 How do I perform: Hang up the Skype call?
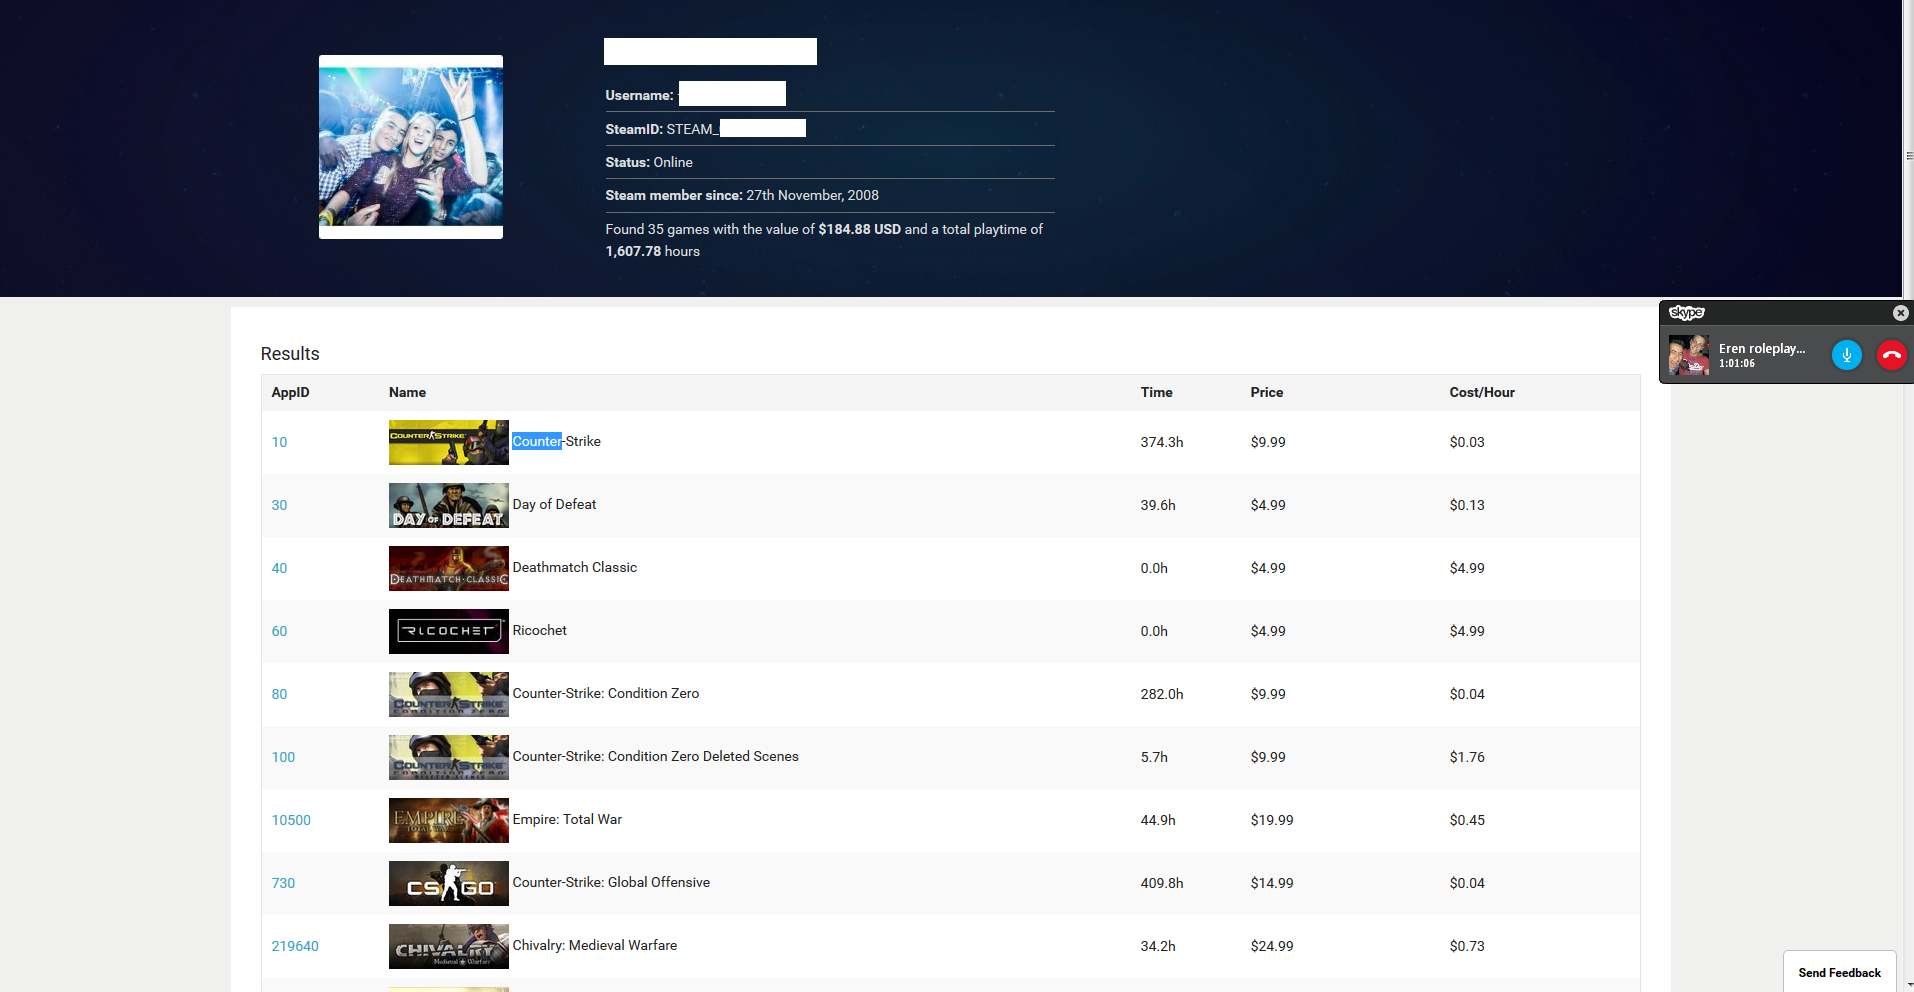tap(1892, 355)
